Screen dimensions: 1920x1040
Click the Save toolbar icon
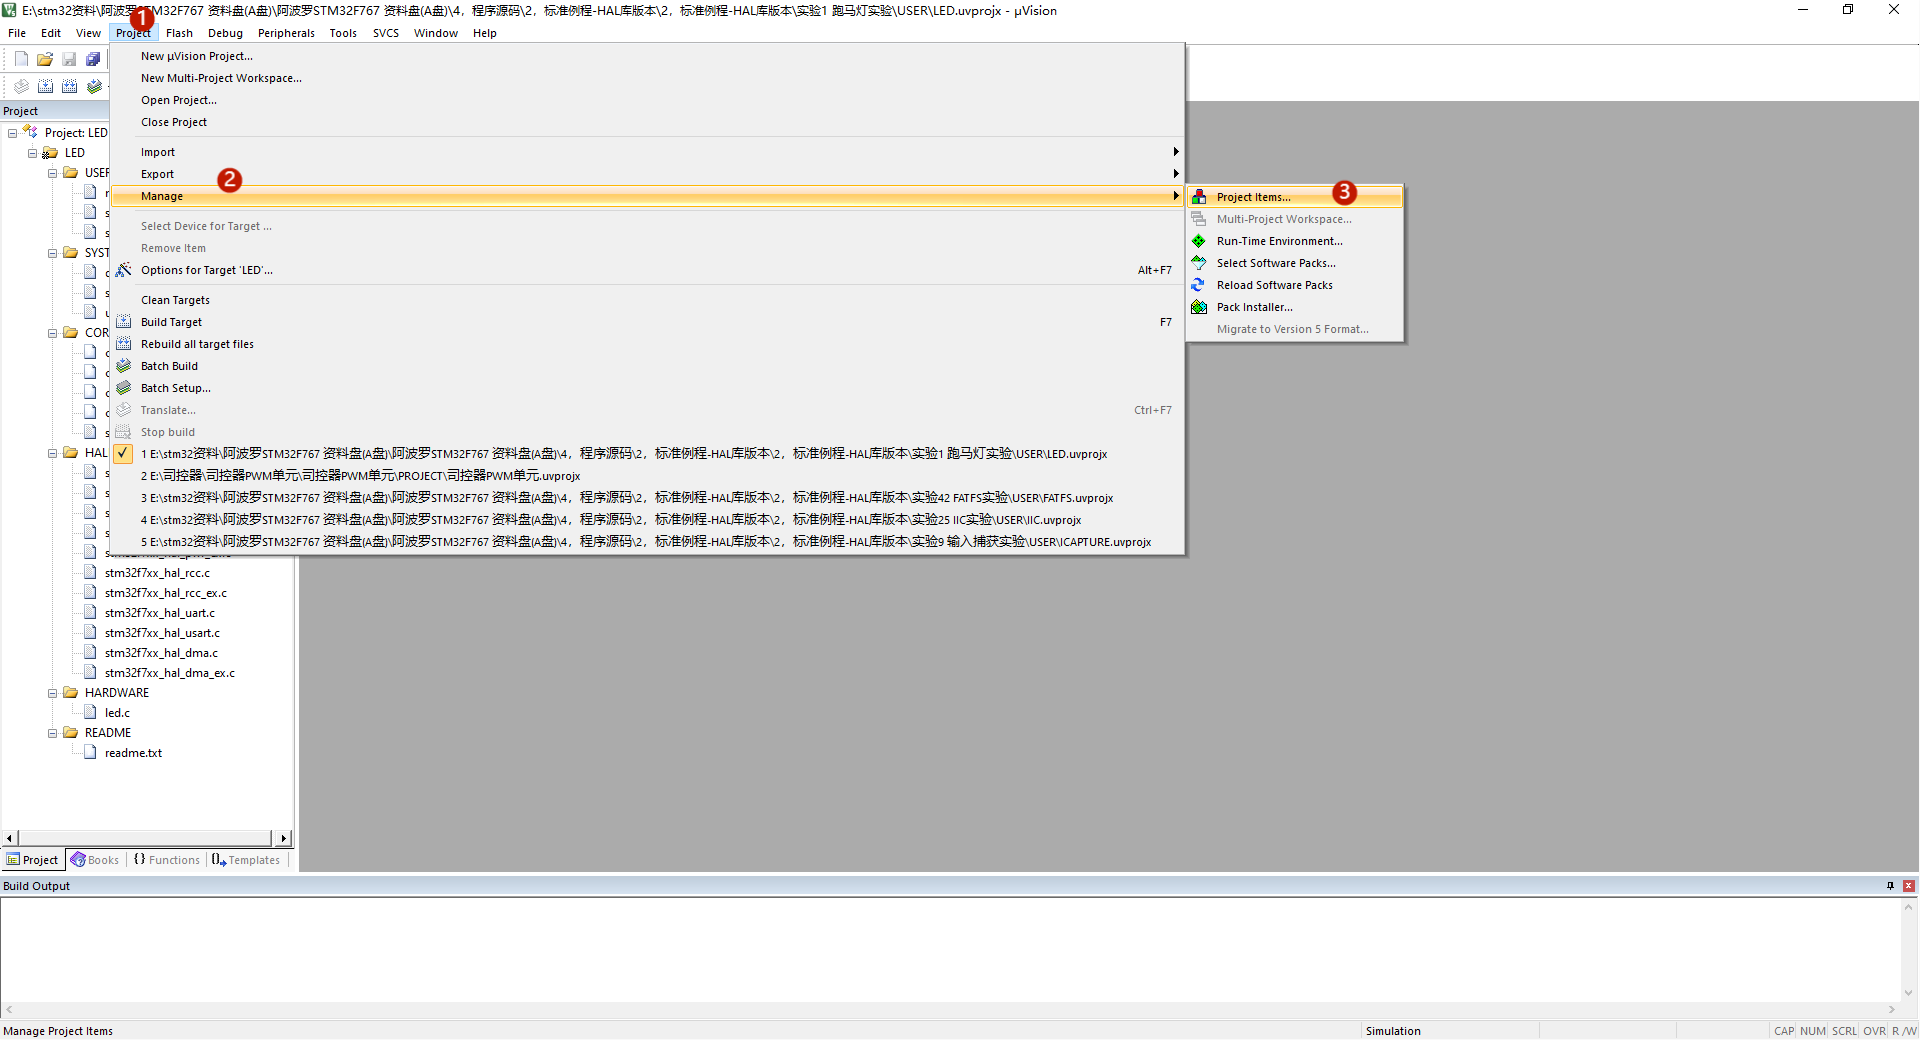[69, 59]
